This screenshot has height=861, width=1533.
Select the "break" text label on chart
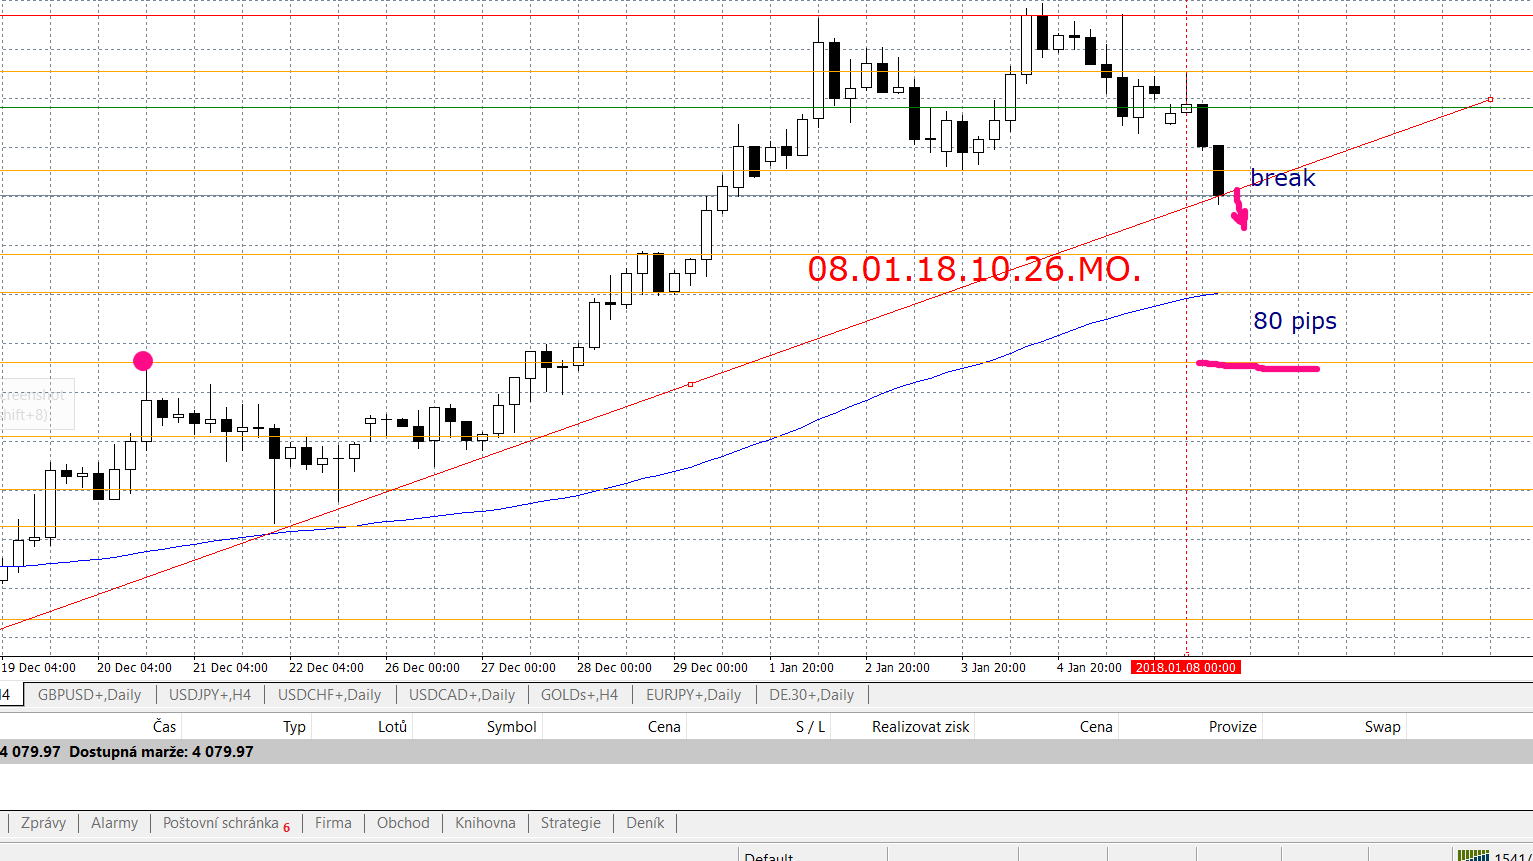1283,178
